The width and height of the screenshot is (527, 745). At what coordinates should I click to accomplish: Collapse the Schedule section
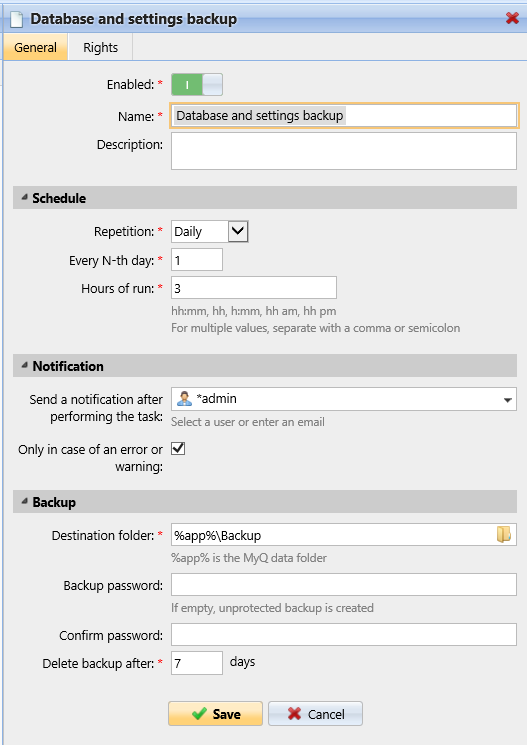(x=25, y=197)
